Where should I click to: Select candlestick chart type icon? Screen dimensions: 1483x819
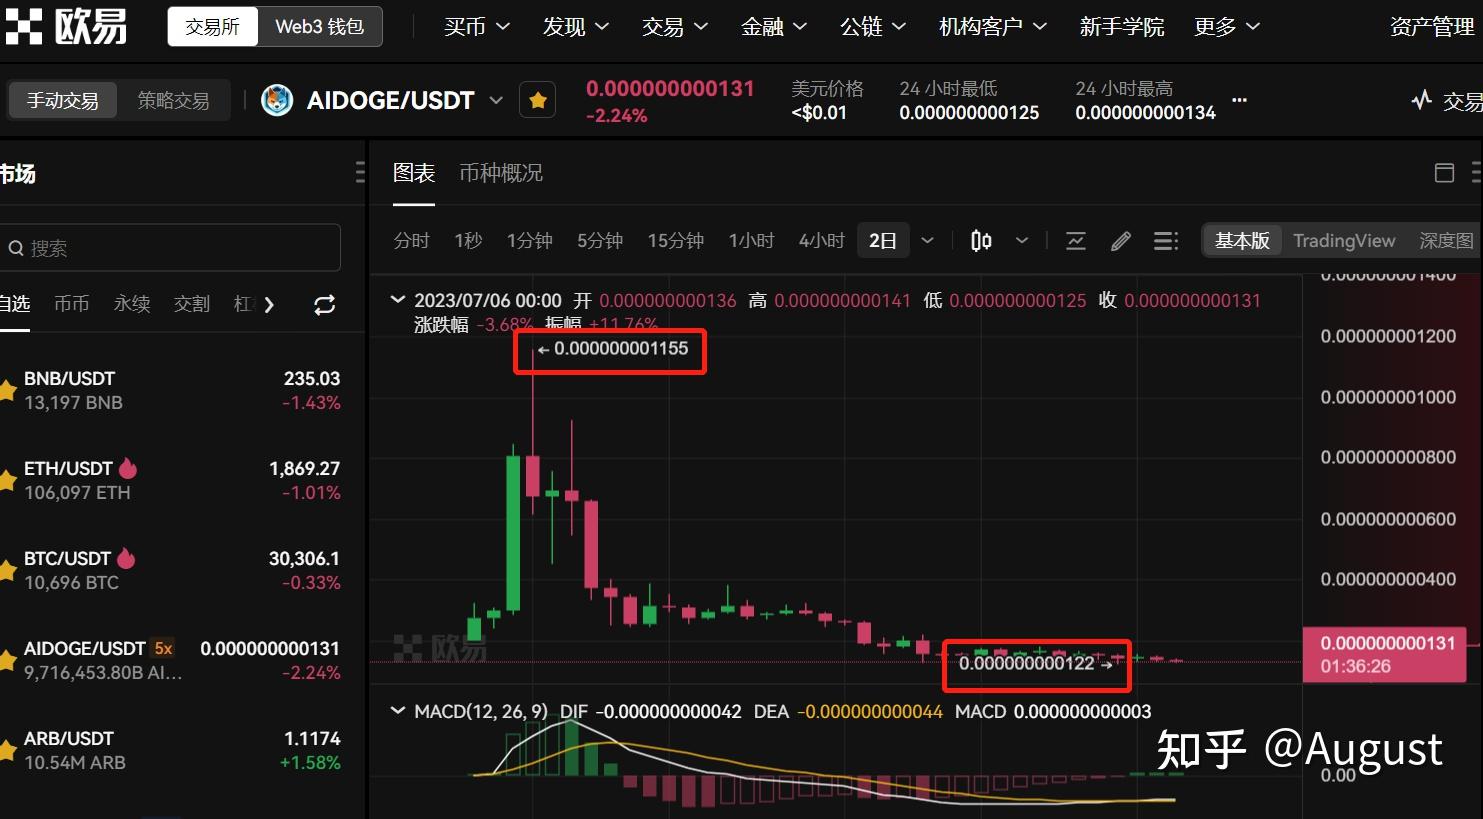[981, 241]
